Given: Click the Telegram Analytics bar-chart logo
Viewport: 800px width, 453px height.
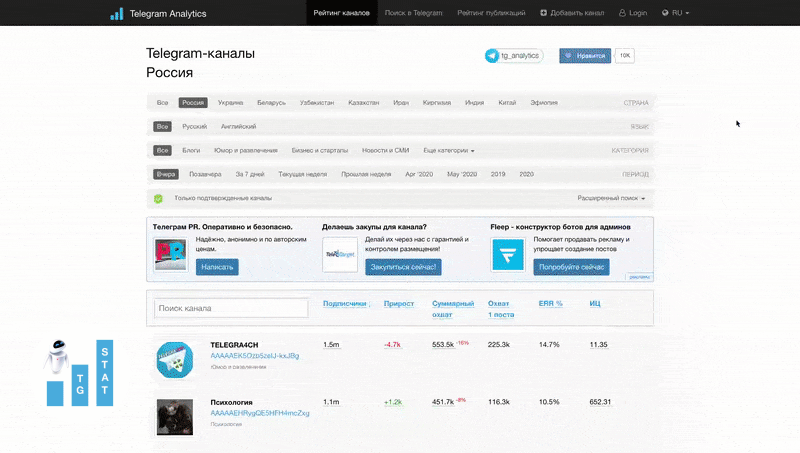Looking at the screenshot, I should click(117, 14).
